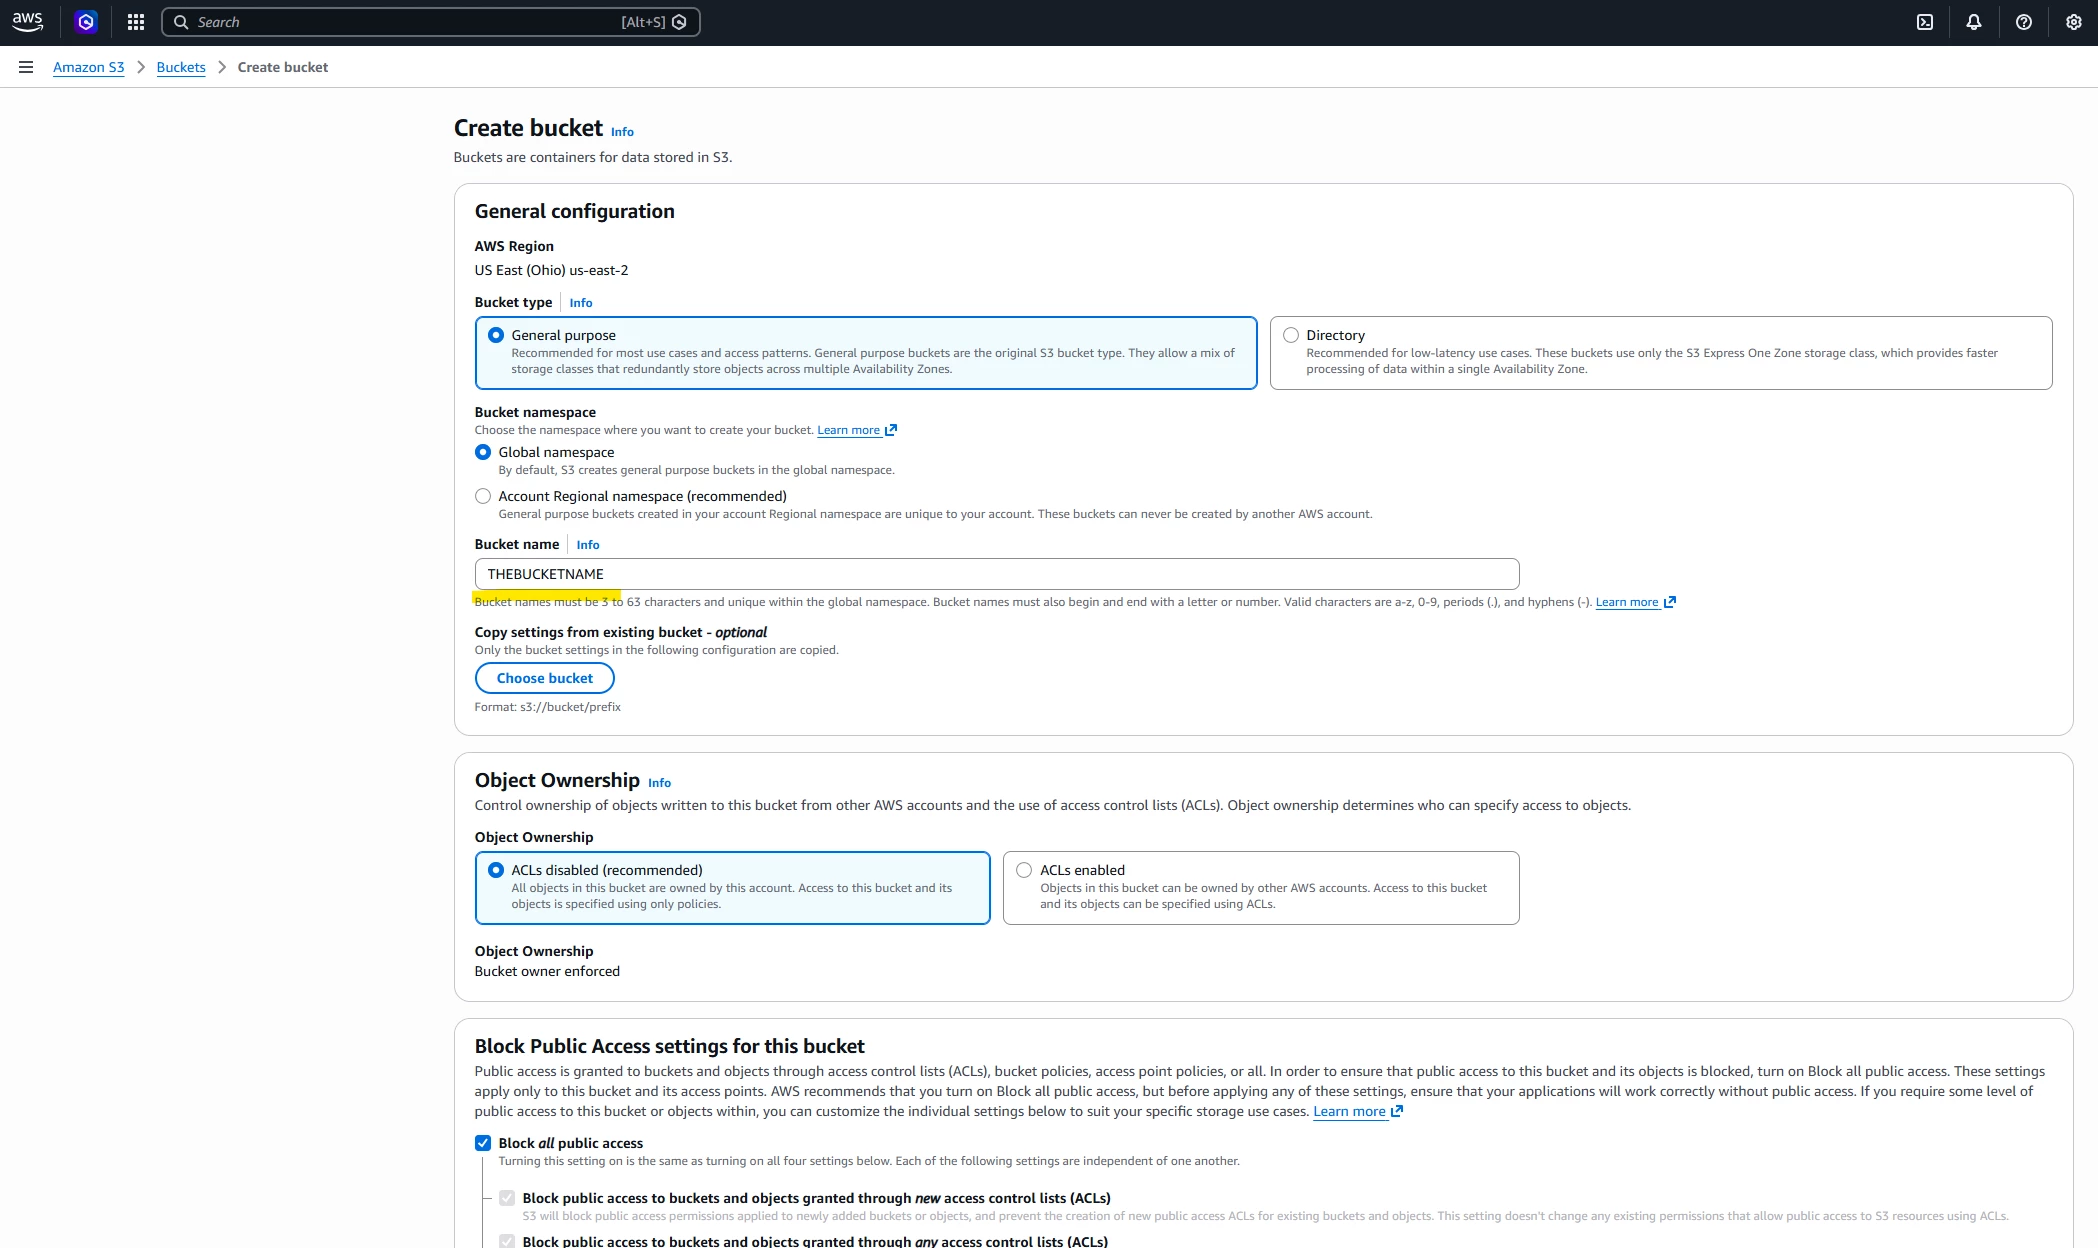The width and height of the screenshot is (2098, 1248).
Task: Open Info link next to Create bucket
Action: (x=622, y=132)
